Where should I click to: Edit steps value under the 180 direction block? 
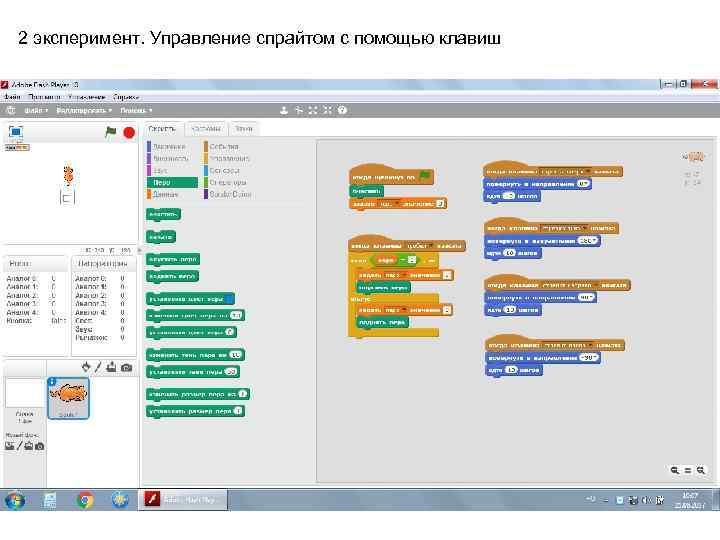(x=510, y=253)
